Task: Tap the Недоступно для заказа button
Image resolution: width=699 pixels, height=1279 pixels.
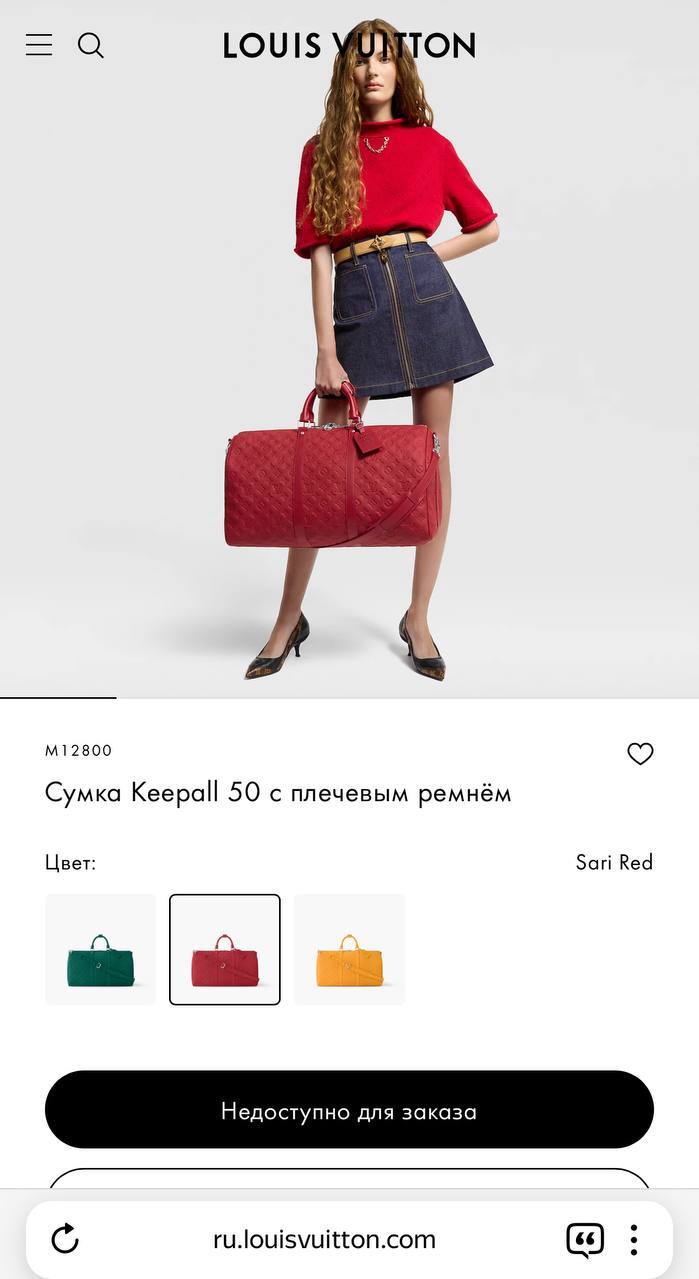Action: [x=349, y=1110]
